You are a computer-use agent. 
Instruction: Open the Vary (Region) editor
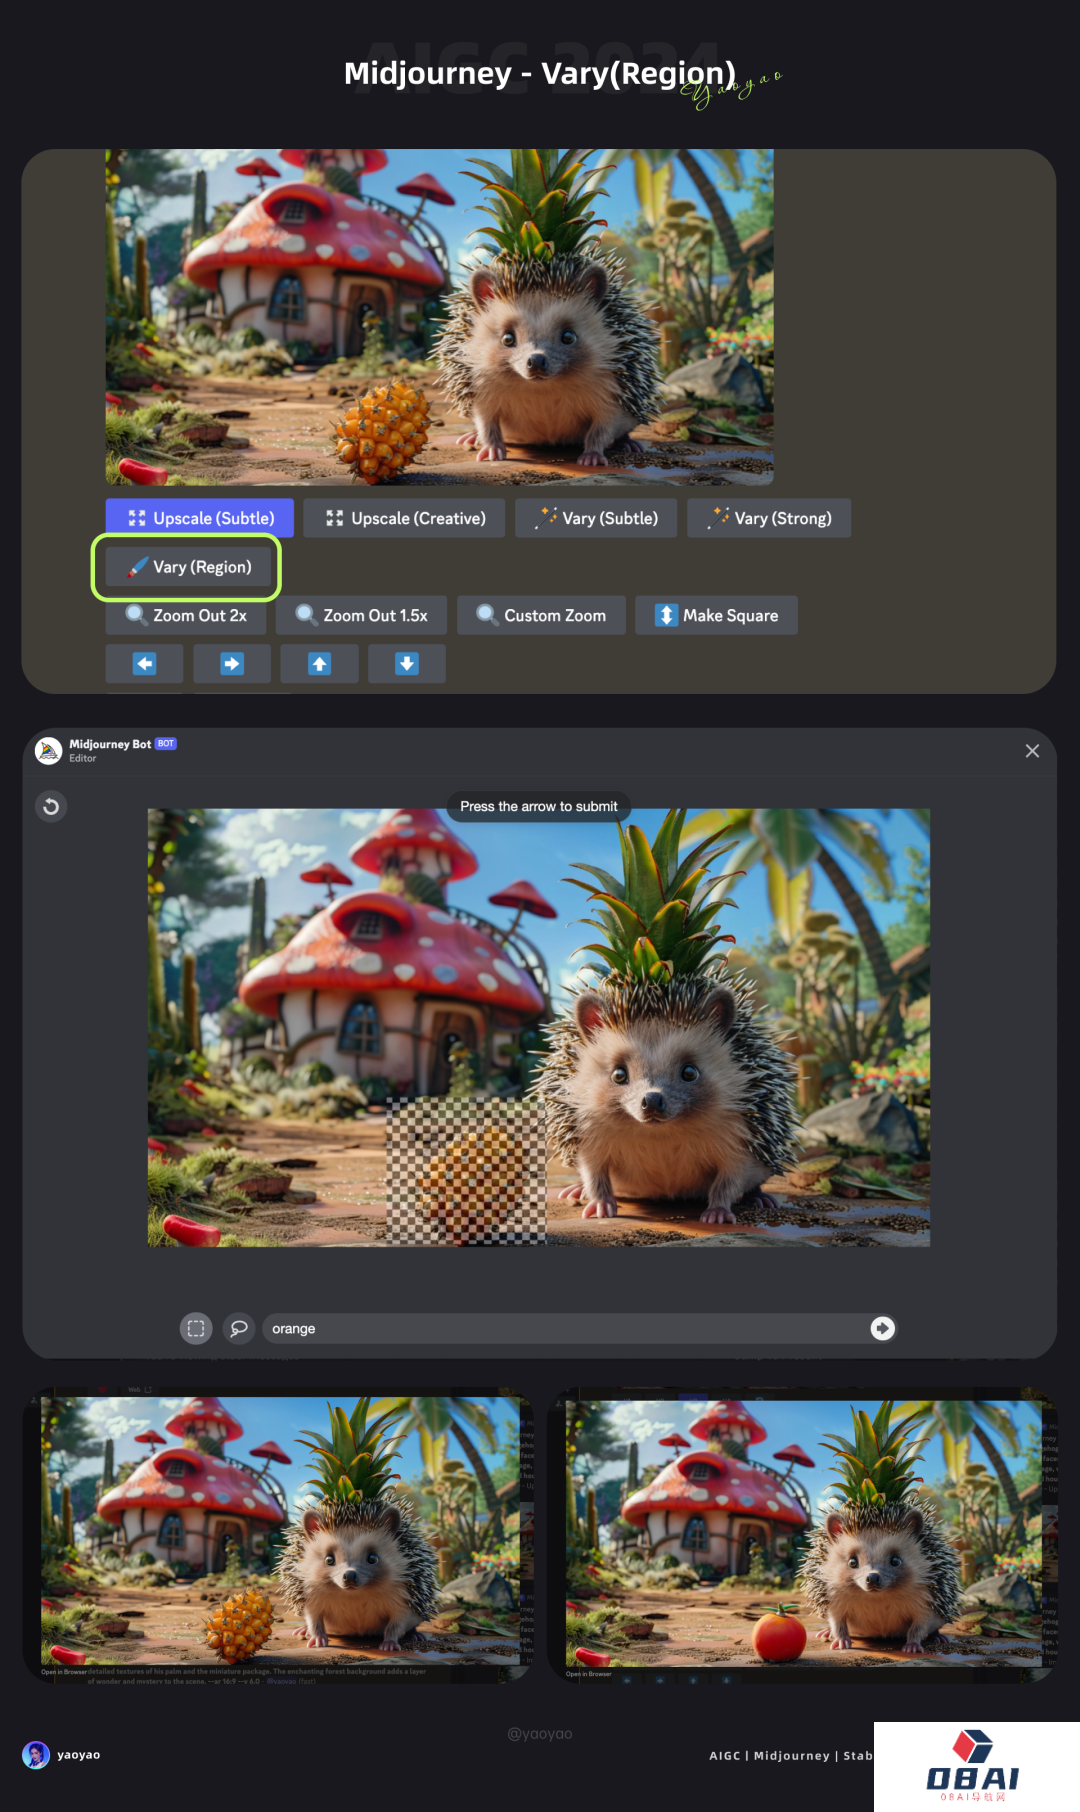pos(188,567)
